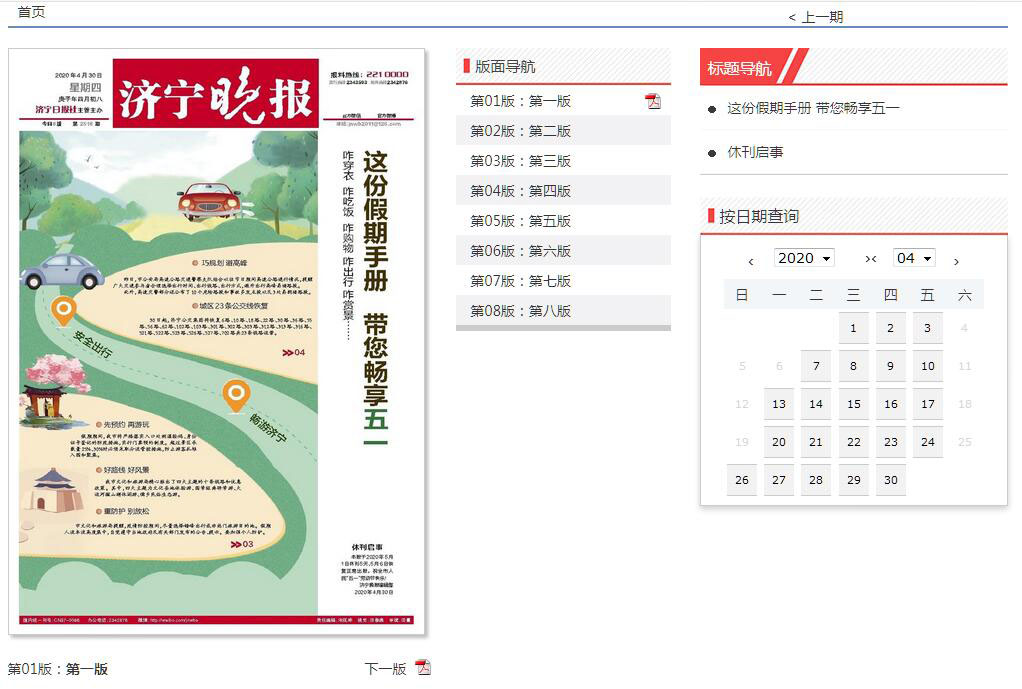
Task: Click the PDF icon beside 下一版
Action: [x=423, y=668]
